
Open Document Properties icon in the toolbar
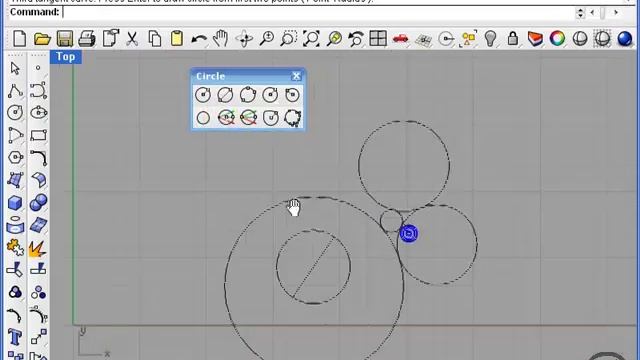tap(110, 39)
